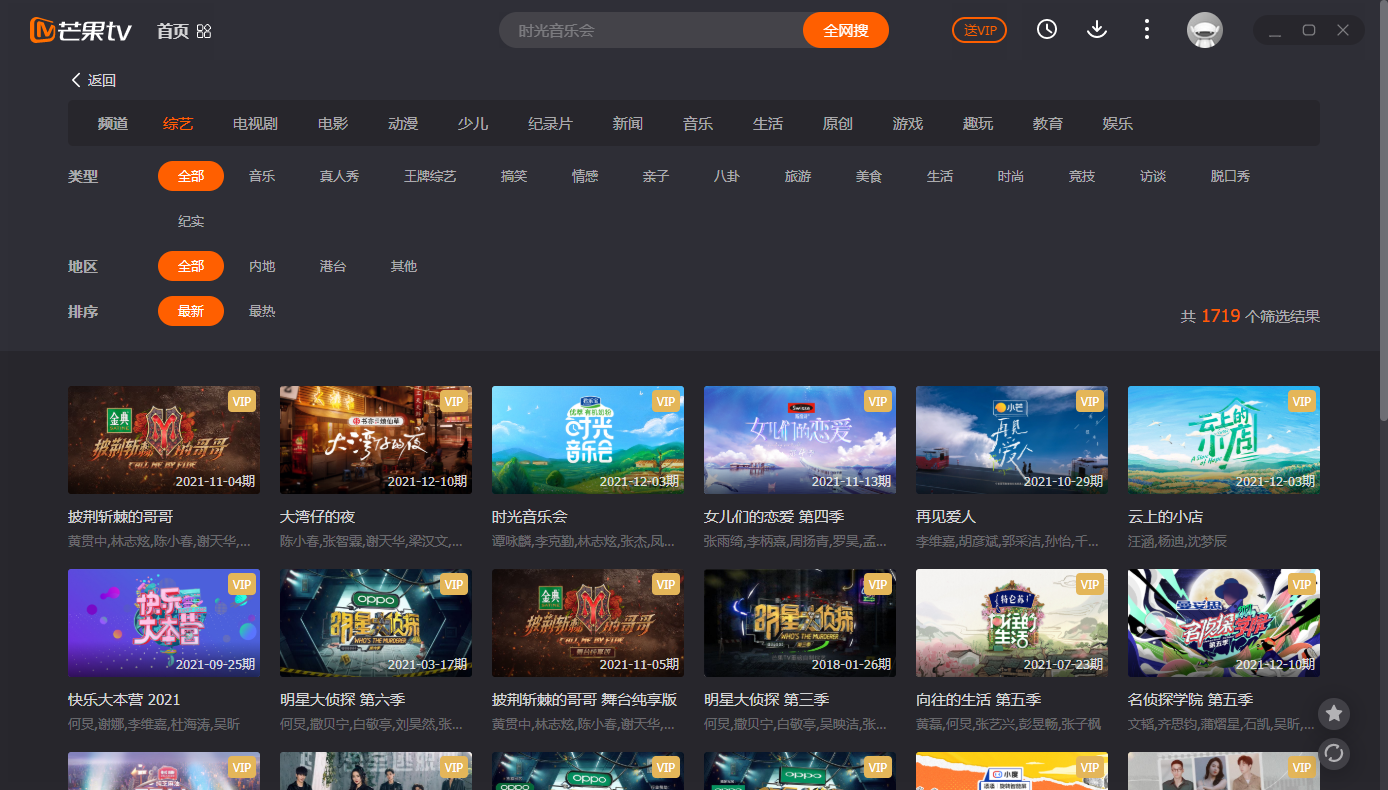Filter type by 纪实

pos(191,221)
